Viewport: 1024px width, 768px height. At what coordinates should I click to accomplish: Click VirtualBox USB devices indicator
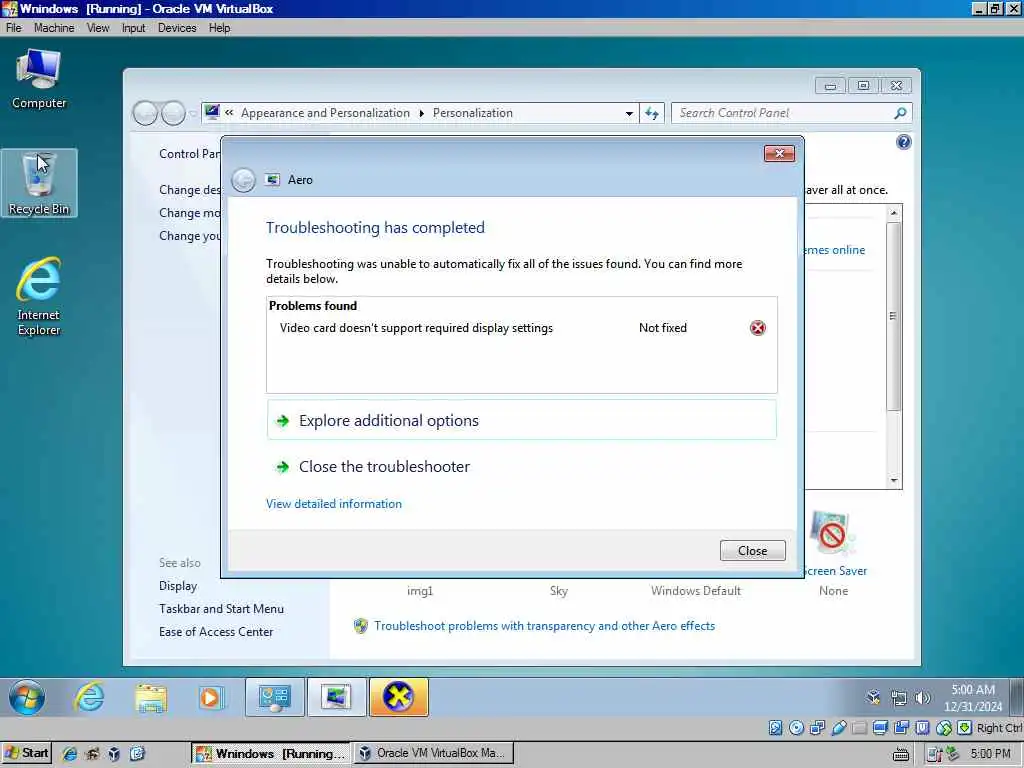(839, 728)
